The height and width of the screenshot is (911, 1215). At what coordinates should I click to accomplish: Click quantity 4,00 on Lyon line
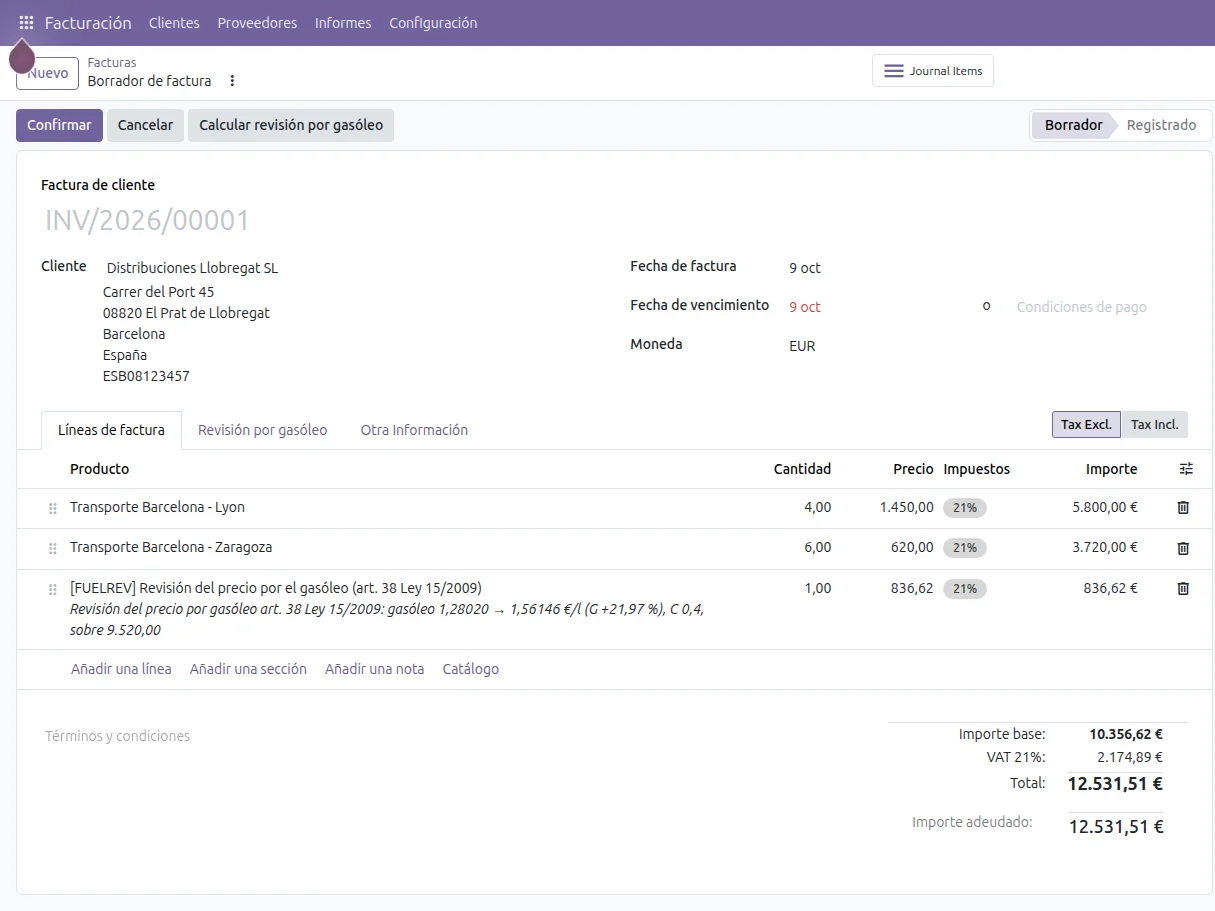click(x=817, y=507)
